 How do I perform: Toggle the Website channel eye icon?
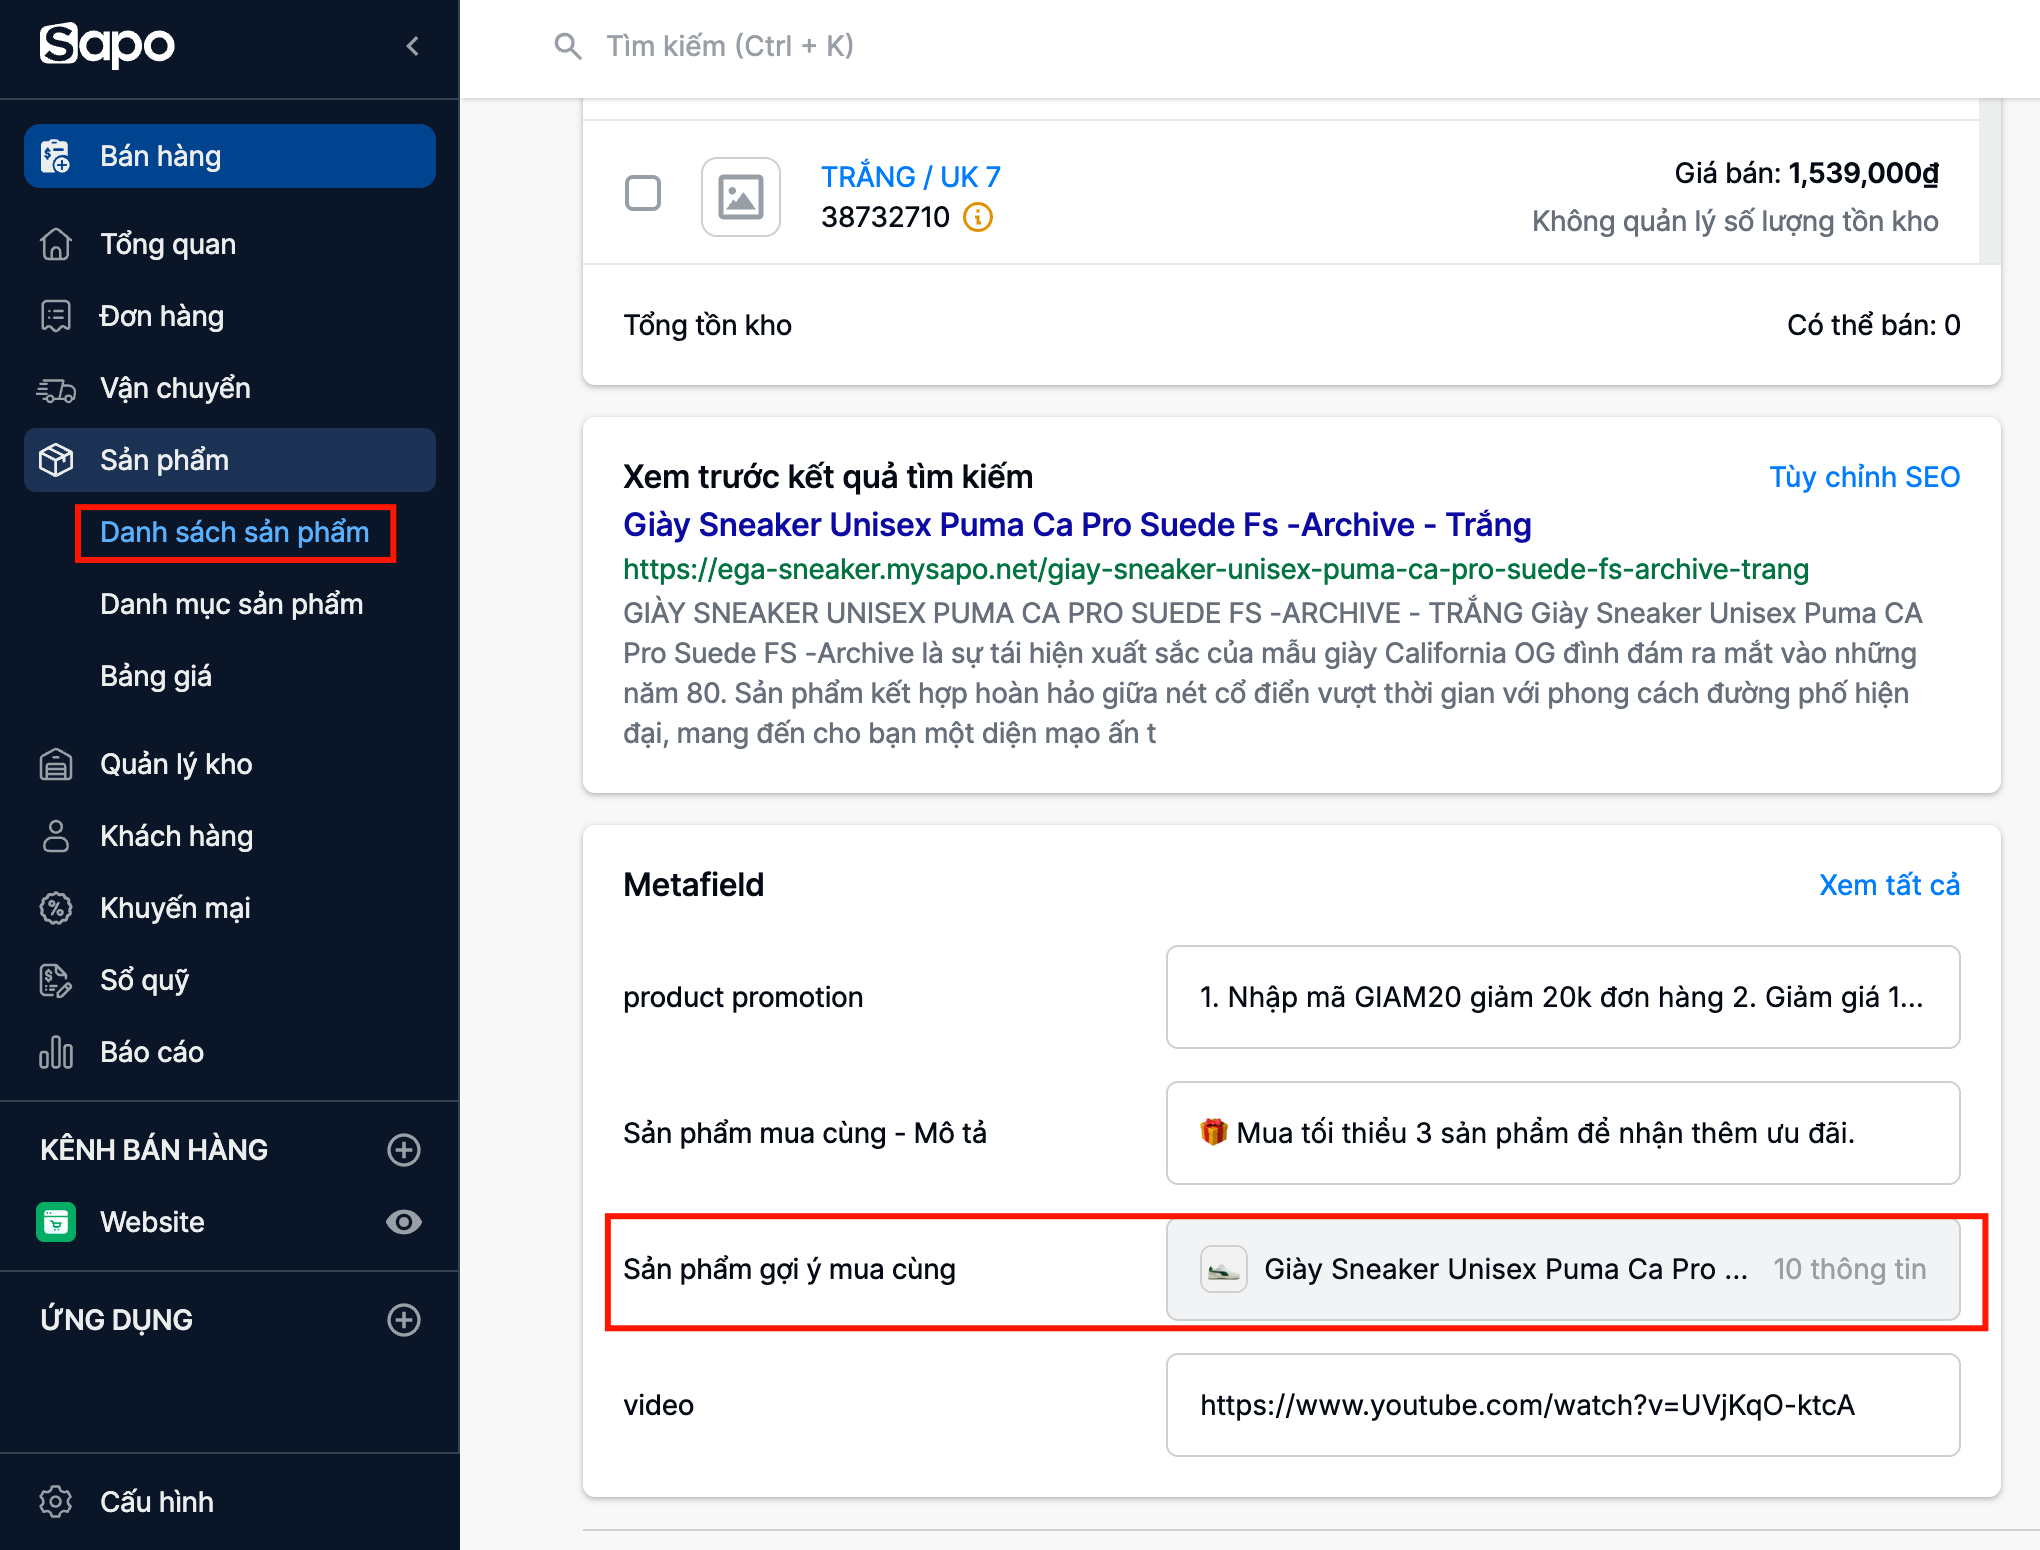pyautogui.click(x=404, y=1222)
